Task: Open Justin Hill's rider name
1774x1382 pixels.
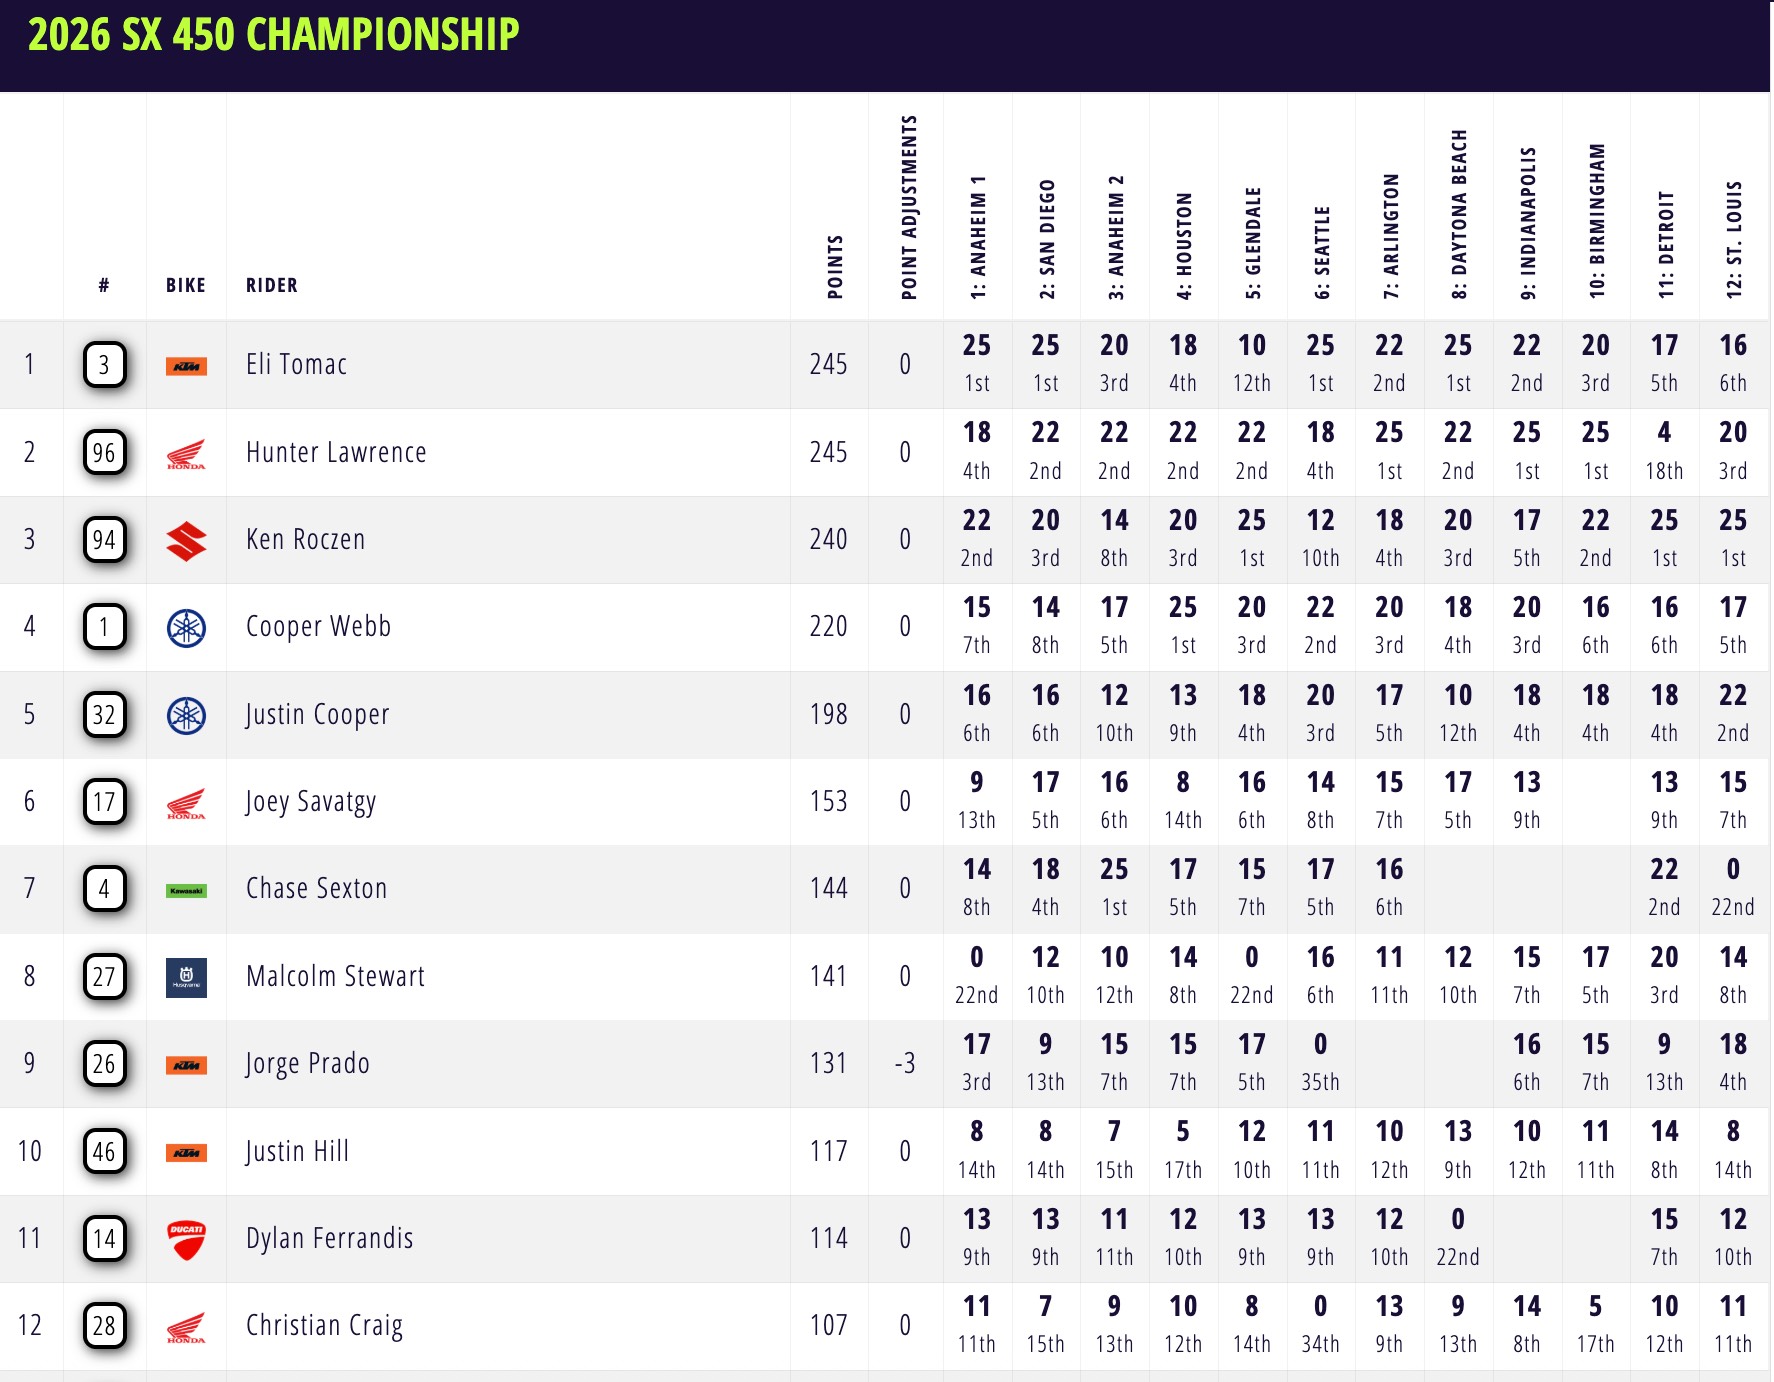Action: tap(297, 1152)
